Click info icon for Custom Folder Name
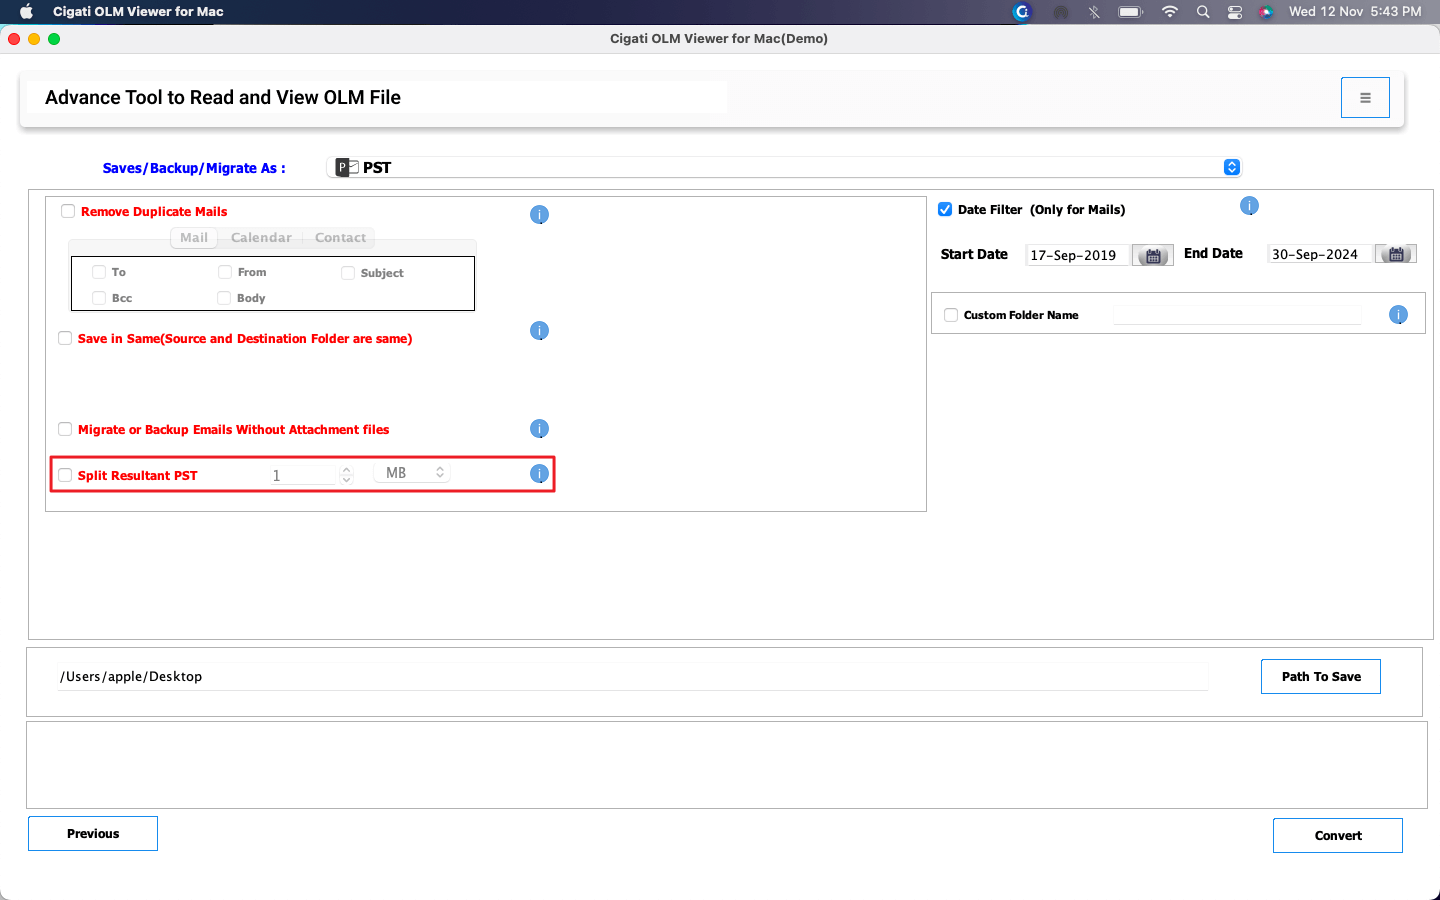The height and width of the screenshot is (900, 1440). pos(1398,315)
